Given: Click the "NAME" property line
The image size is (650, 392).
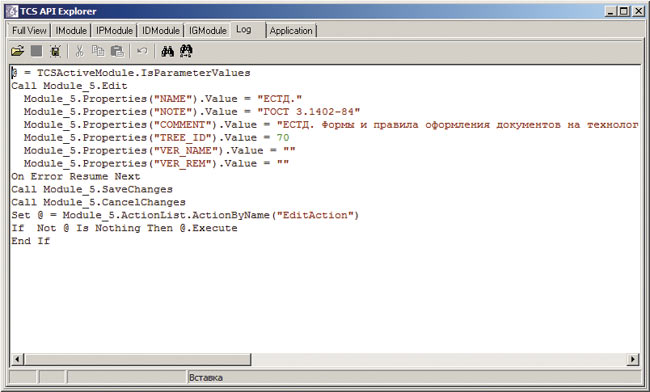Looking at the screenshot, I should [163, 99].
